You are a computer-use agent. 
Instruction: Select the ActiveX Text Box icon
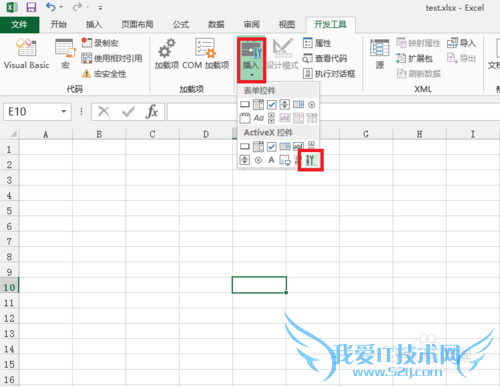pos(298,146)
